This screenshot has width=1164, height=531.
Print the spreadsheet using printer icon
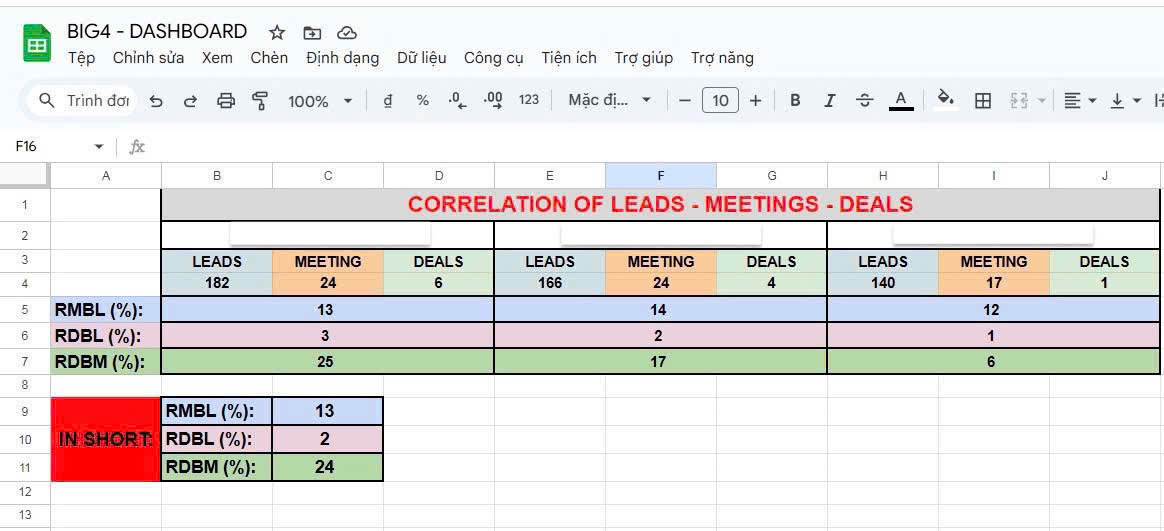click(x=226, y=101)
